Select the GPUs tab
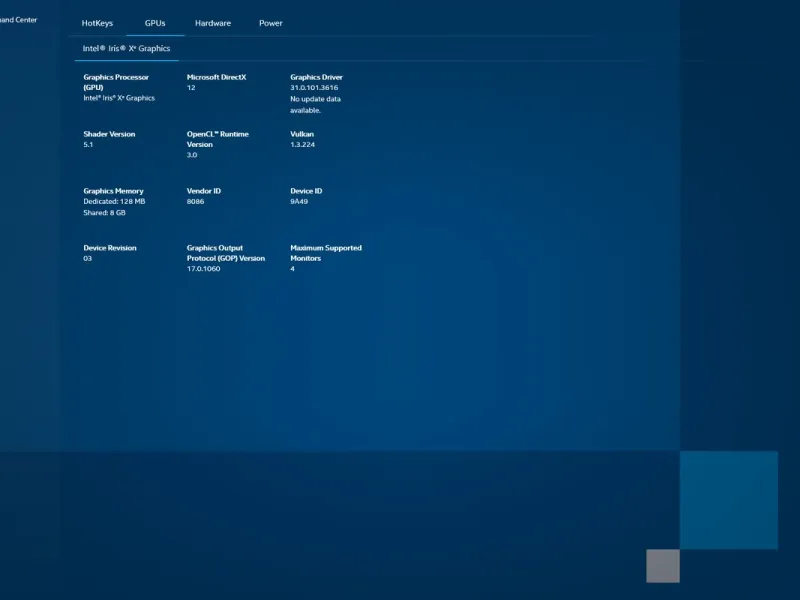Screen dimensions: 800x600 coord(155,23)
